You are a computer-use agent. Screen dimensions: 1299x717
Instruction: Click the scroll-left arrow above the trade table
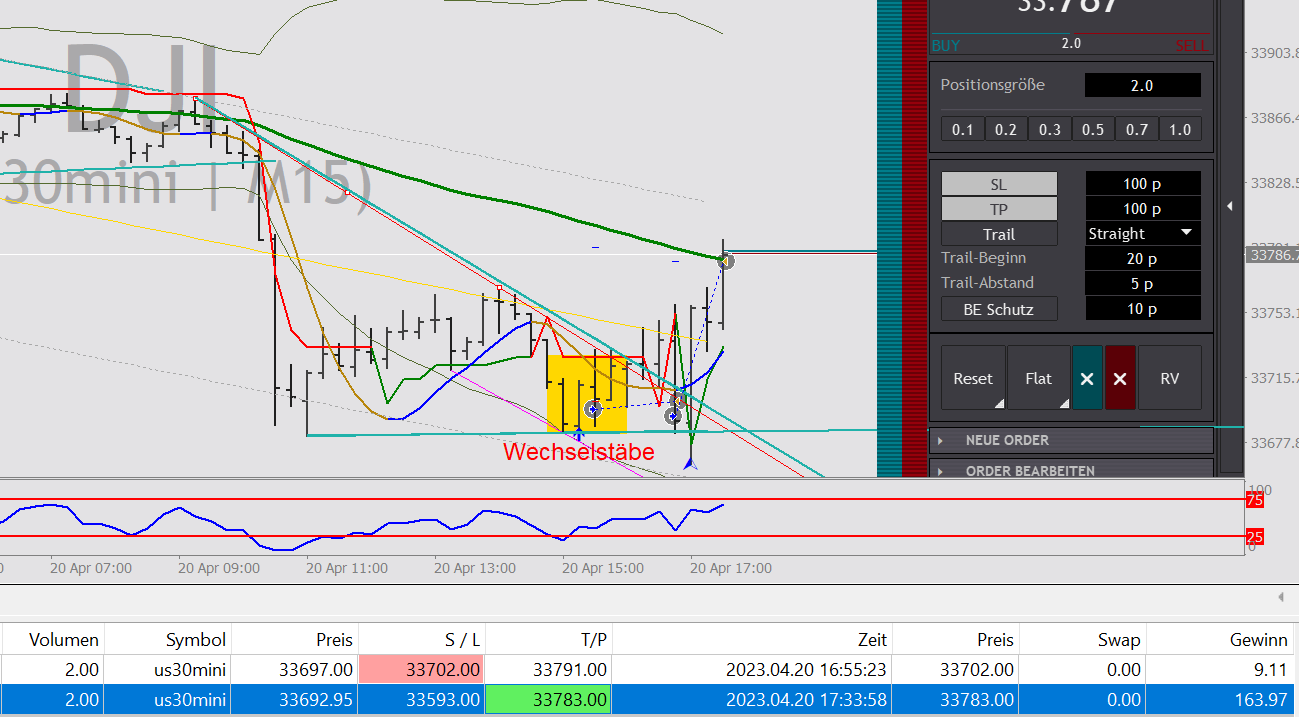pyautogui.click(x=1281, y=597)
